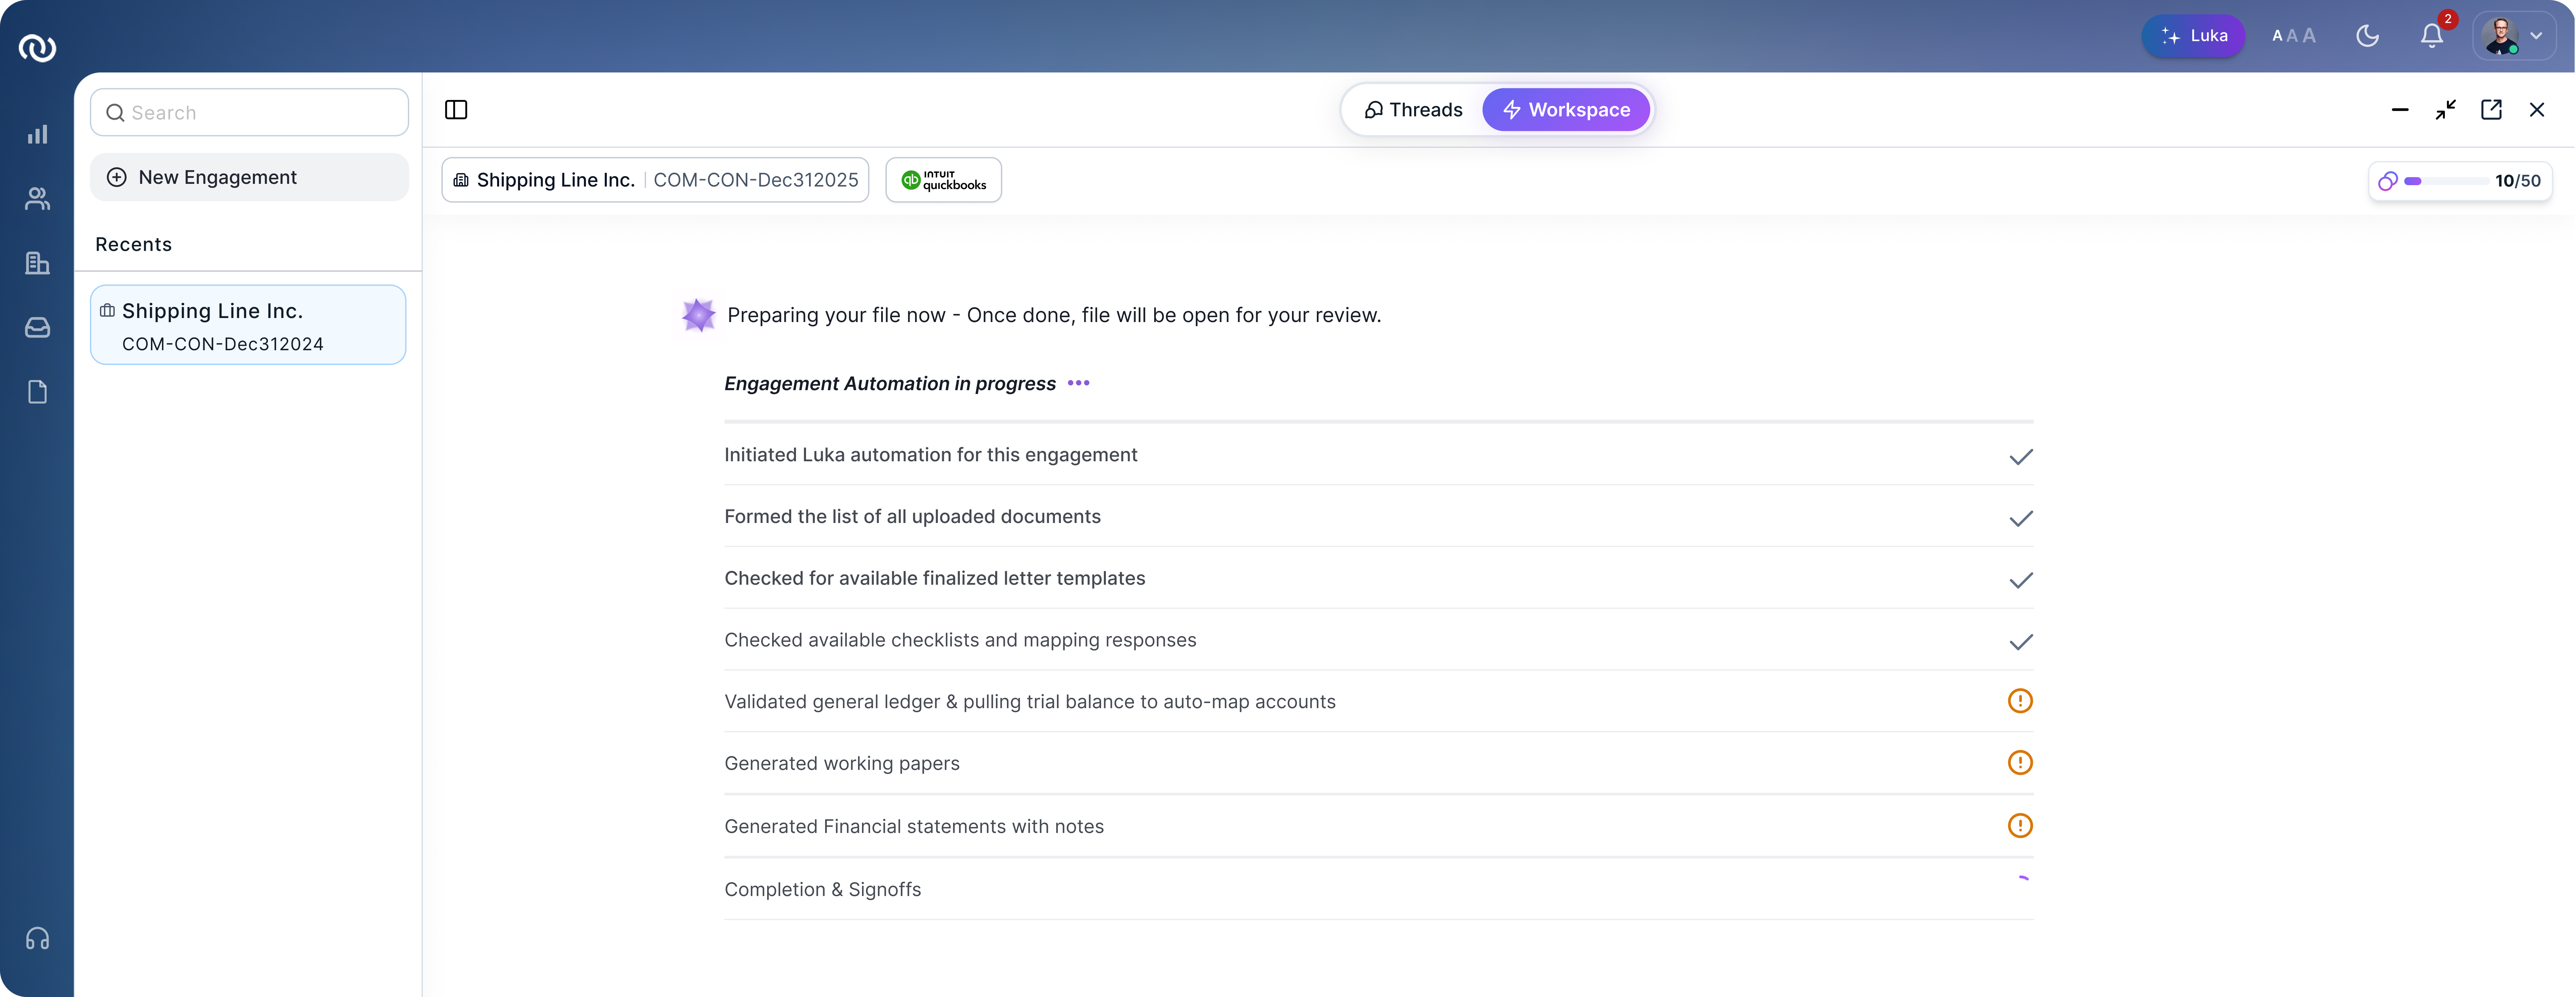Click the shrink/collapse arrows icon
The width and height of the screenshot is (2576, 997).
coord(2446,110)
